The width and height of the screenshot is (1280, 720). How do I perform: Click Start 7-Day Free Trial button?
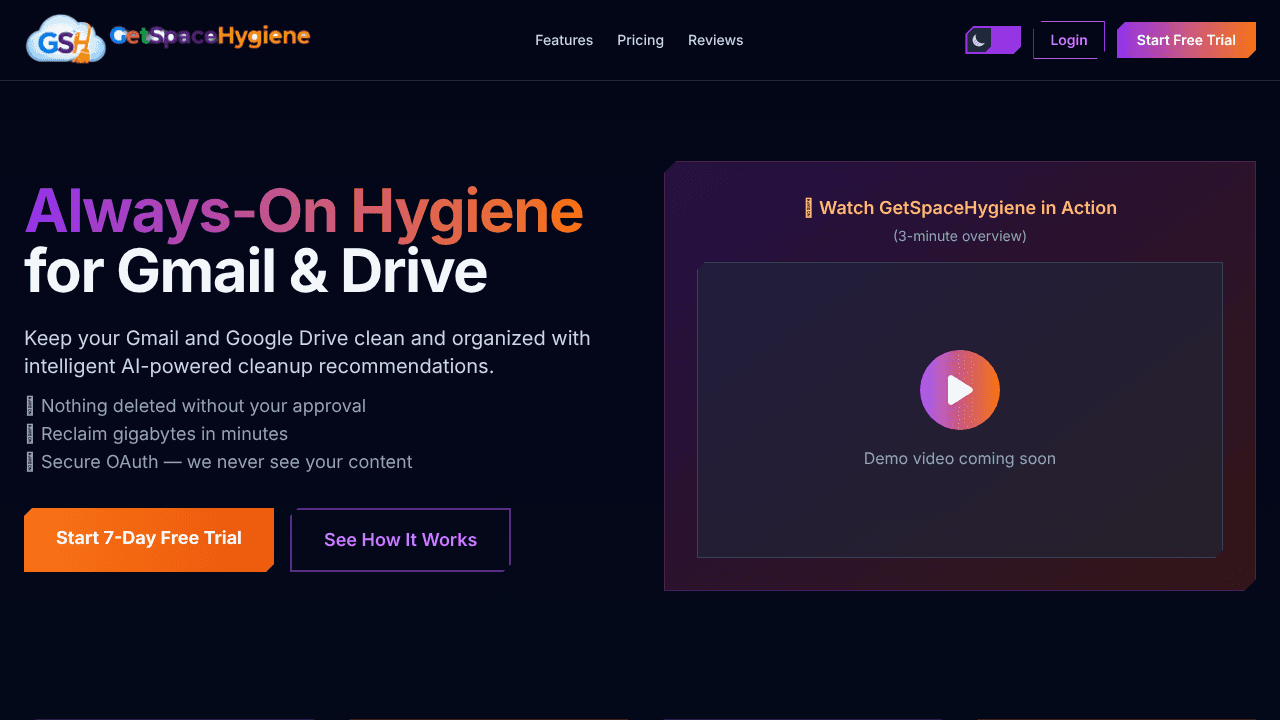149,539
